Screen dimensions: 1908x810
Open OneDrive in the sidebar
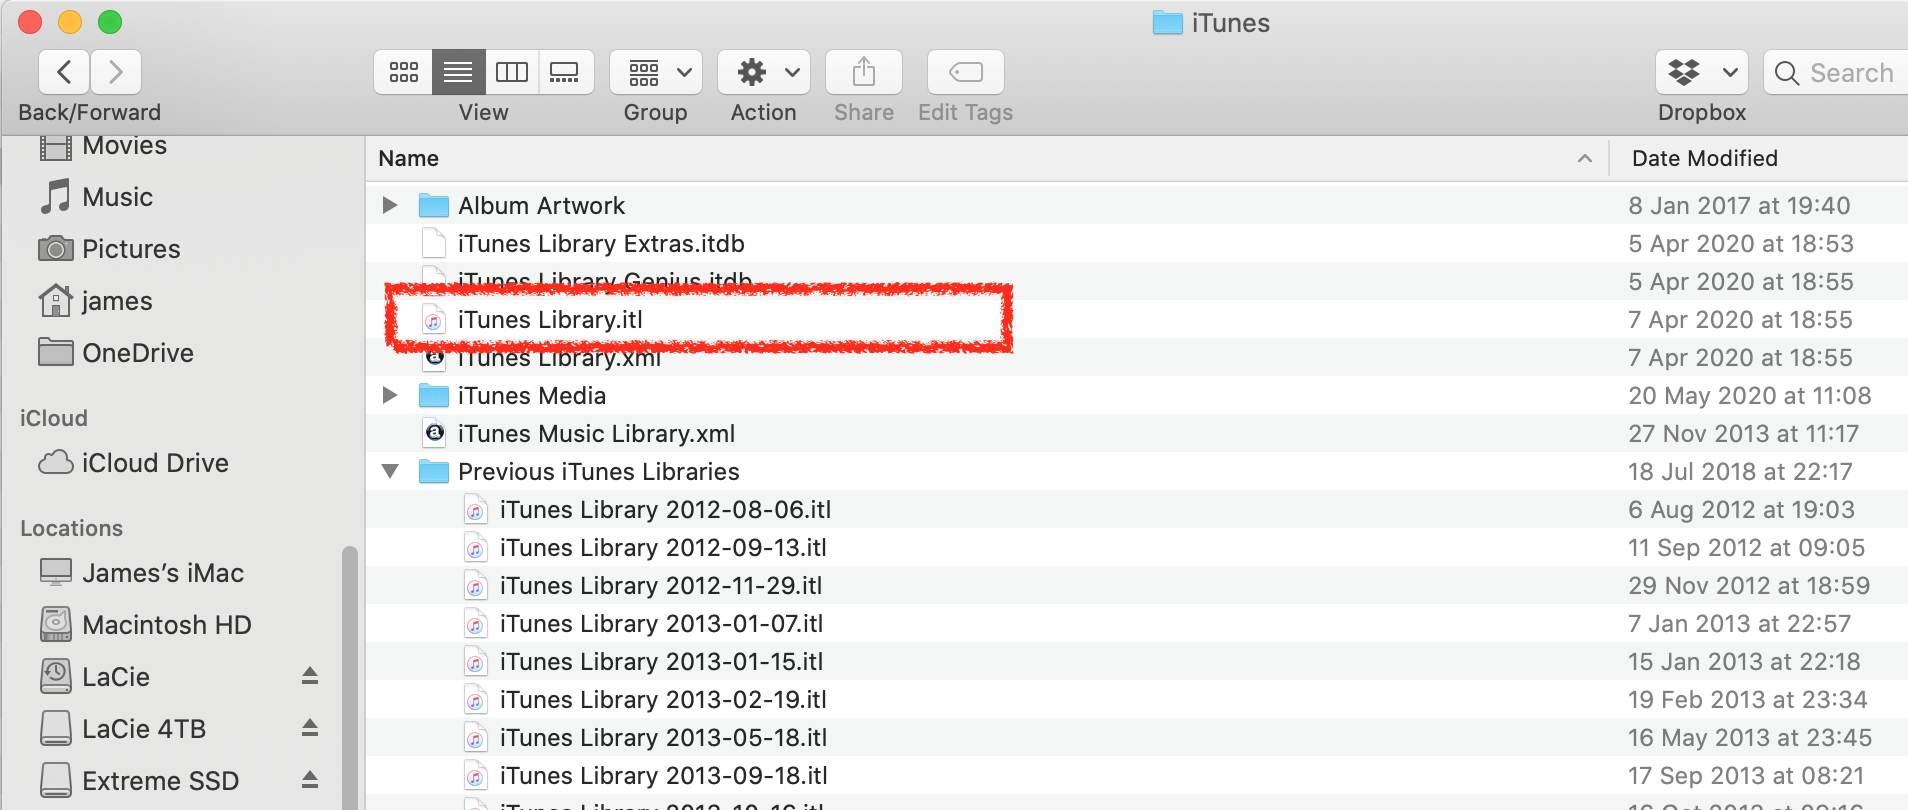click(116, 353)
